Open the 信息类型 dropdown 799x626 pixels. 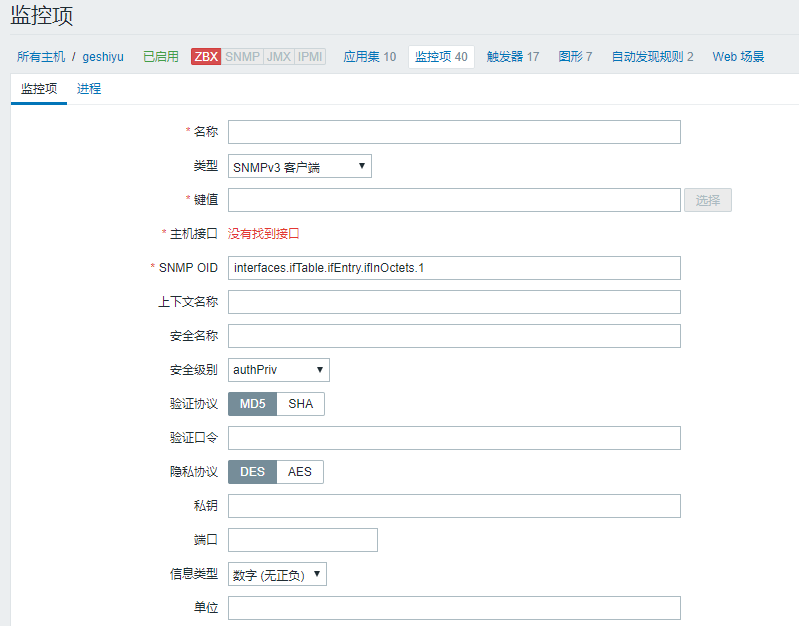click(x=278, y=574)
